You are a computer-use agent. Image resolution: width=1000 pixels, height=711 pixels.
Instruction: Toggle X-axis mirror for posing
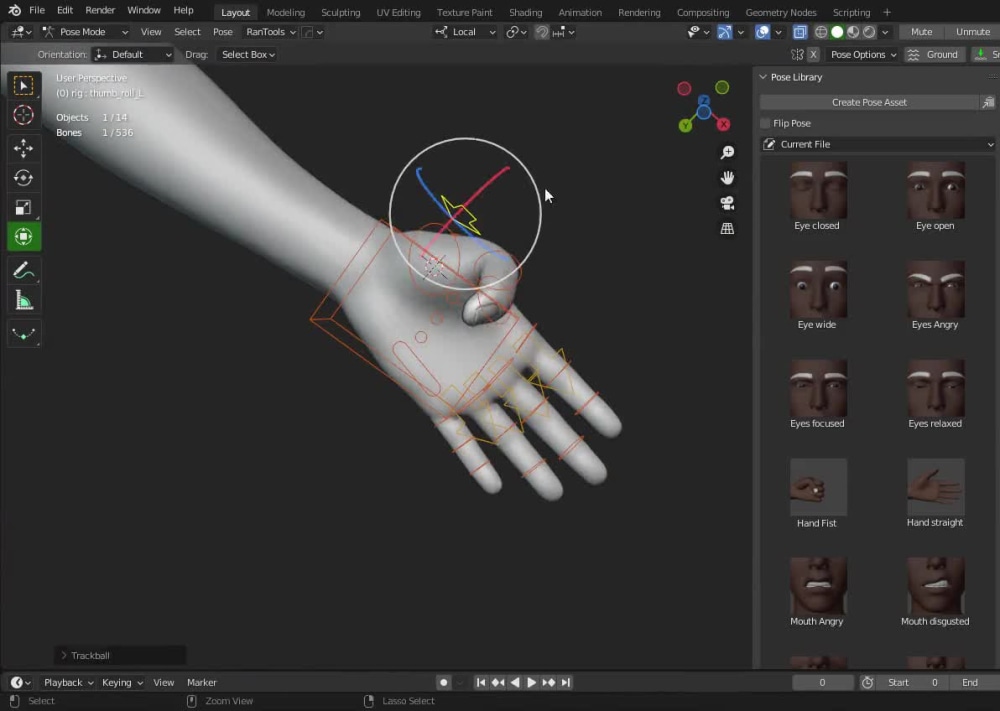[x=813, y=54]
